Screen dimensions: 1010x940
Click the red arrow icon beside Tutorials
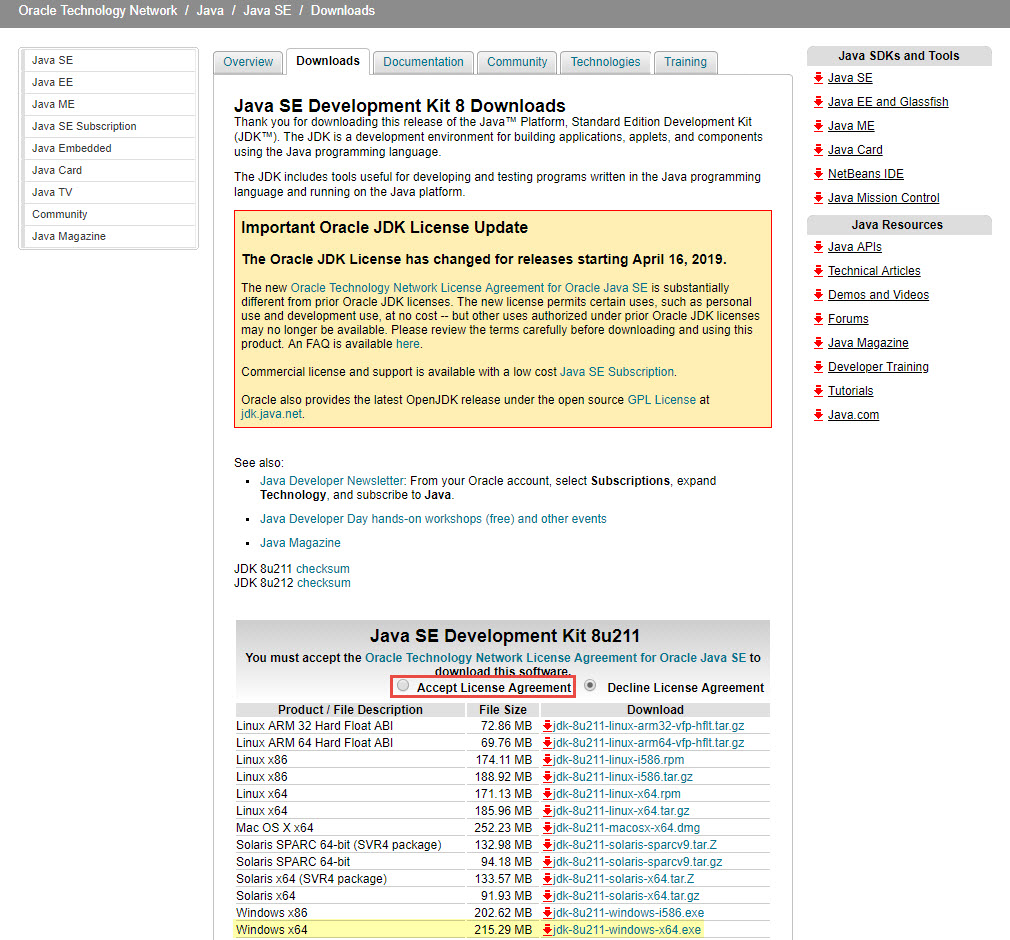[819, 391]
